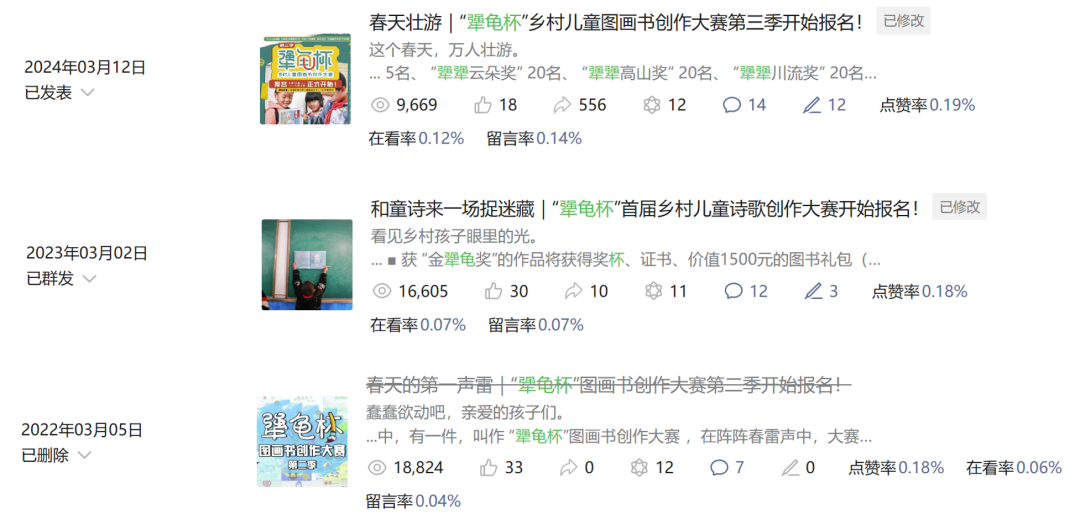Image resolution: width=1080 pixels, height=525 pixels.
Task: Click the 已修改 tag on 2023 article
Action: coord(959,207)
